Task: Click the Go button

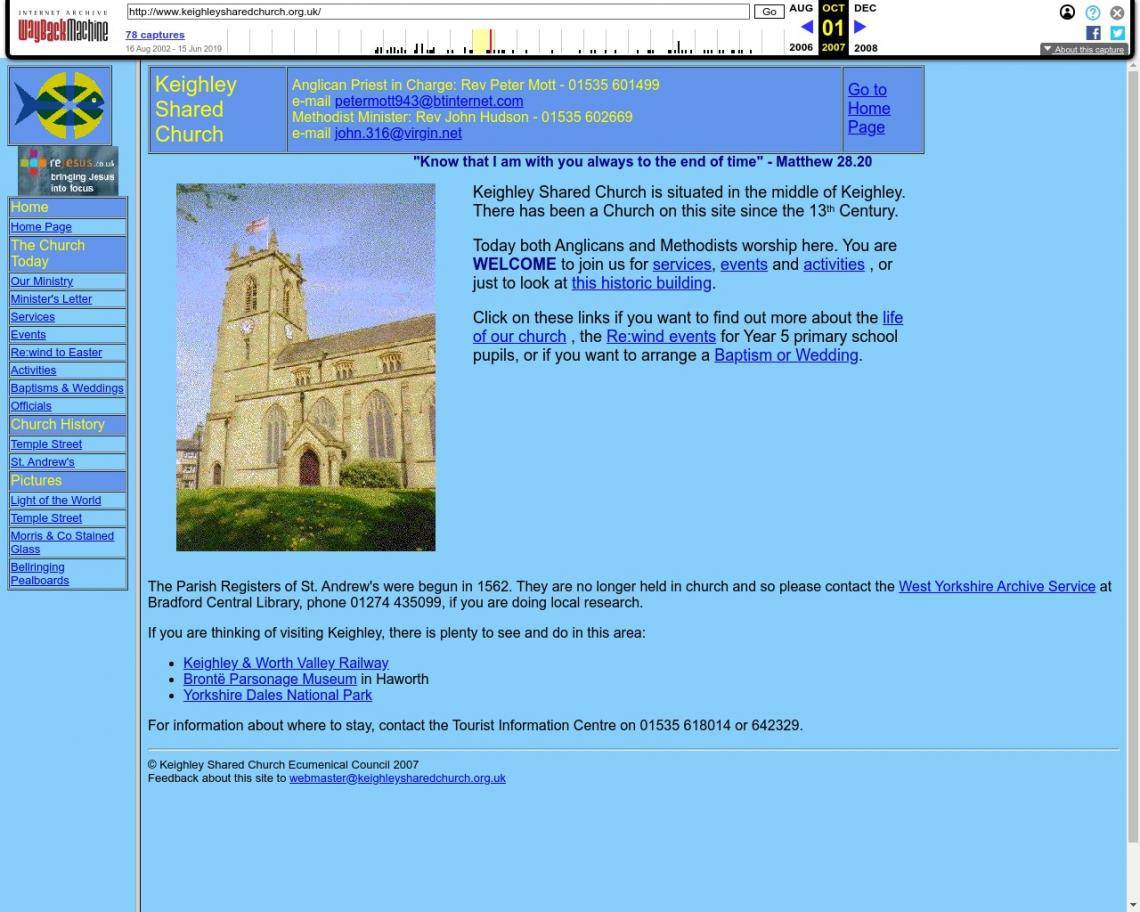Action: (x=769, y=12)
